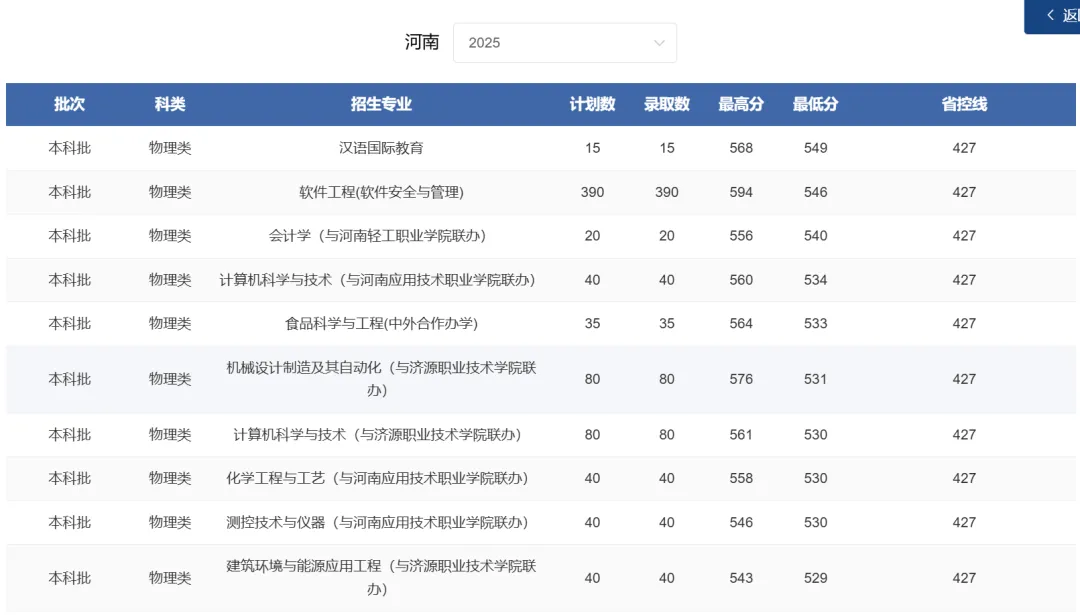Click highest score 543 for 建筑环境
This screenshot has height=615, width=1080.
(x=741, y=578)
